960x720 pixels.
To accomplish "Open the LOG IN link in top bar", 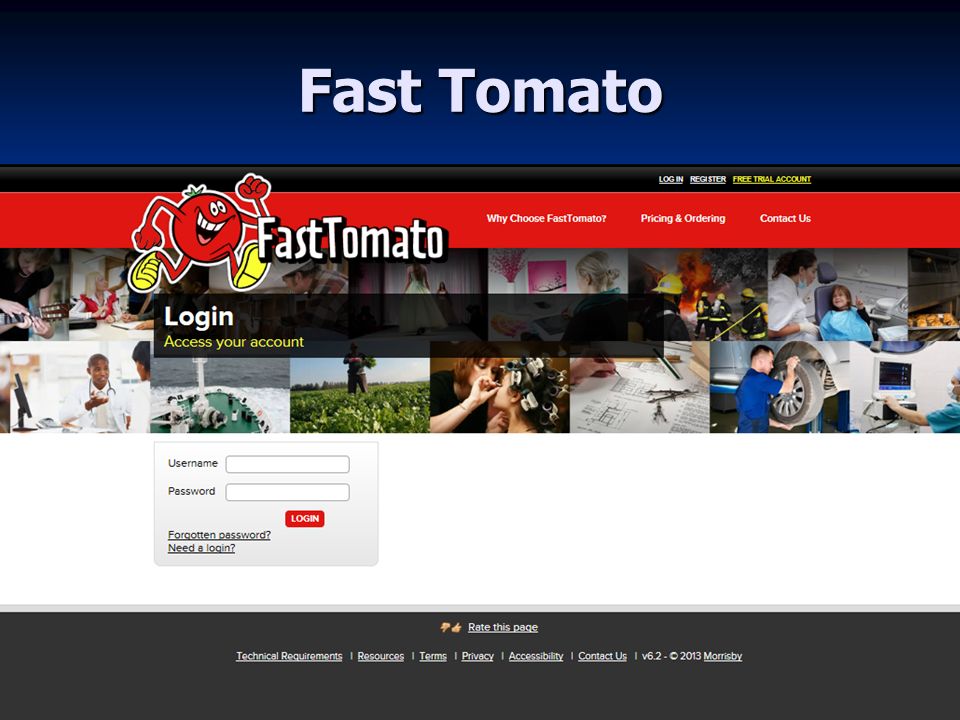I will 670,179.
